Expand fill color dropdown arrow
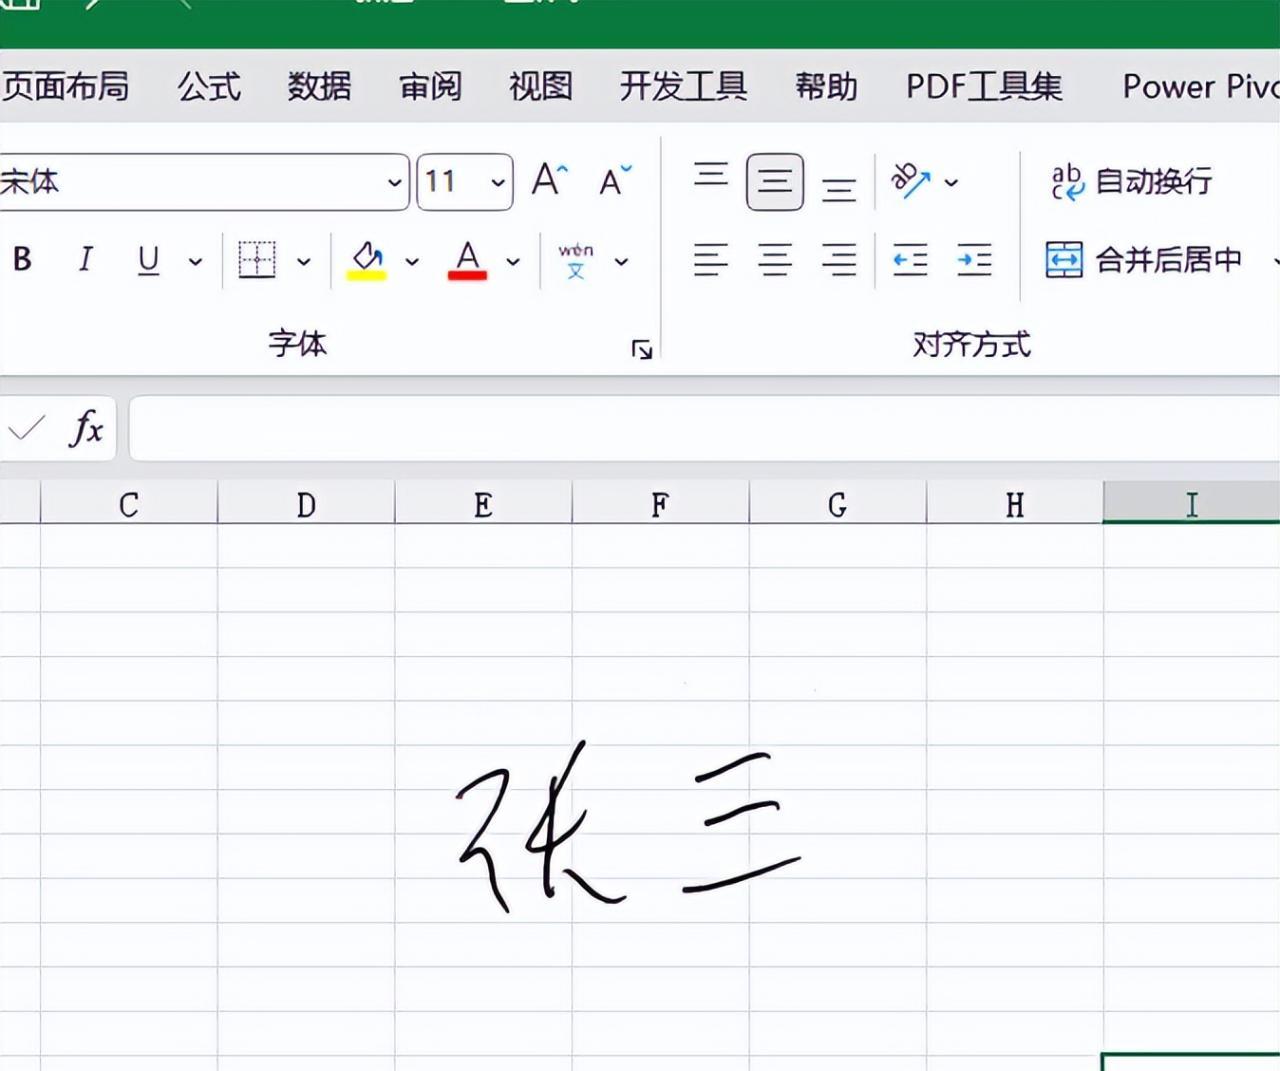This screenshot has width=1280, height=1071. [412, 262]
